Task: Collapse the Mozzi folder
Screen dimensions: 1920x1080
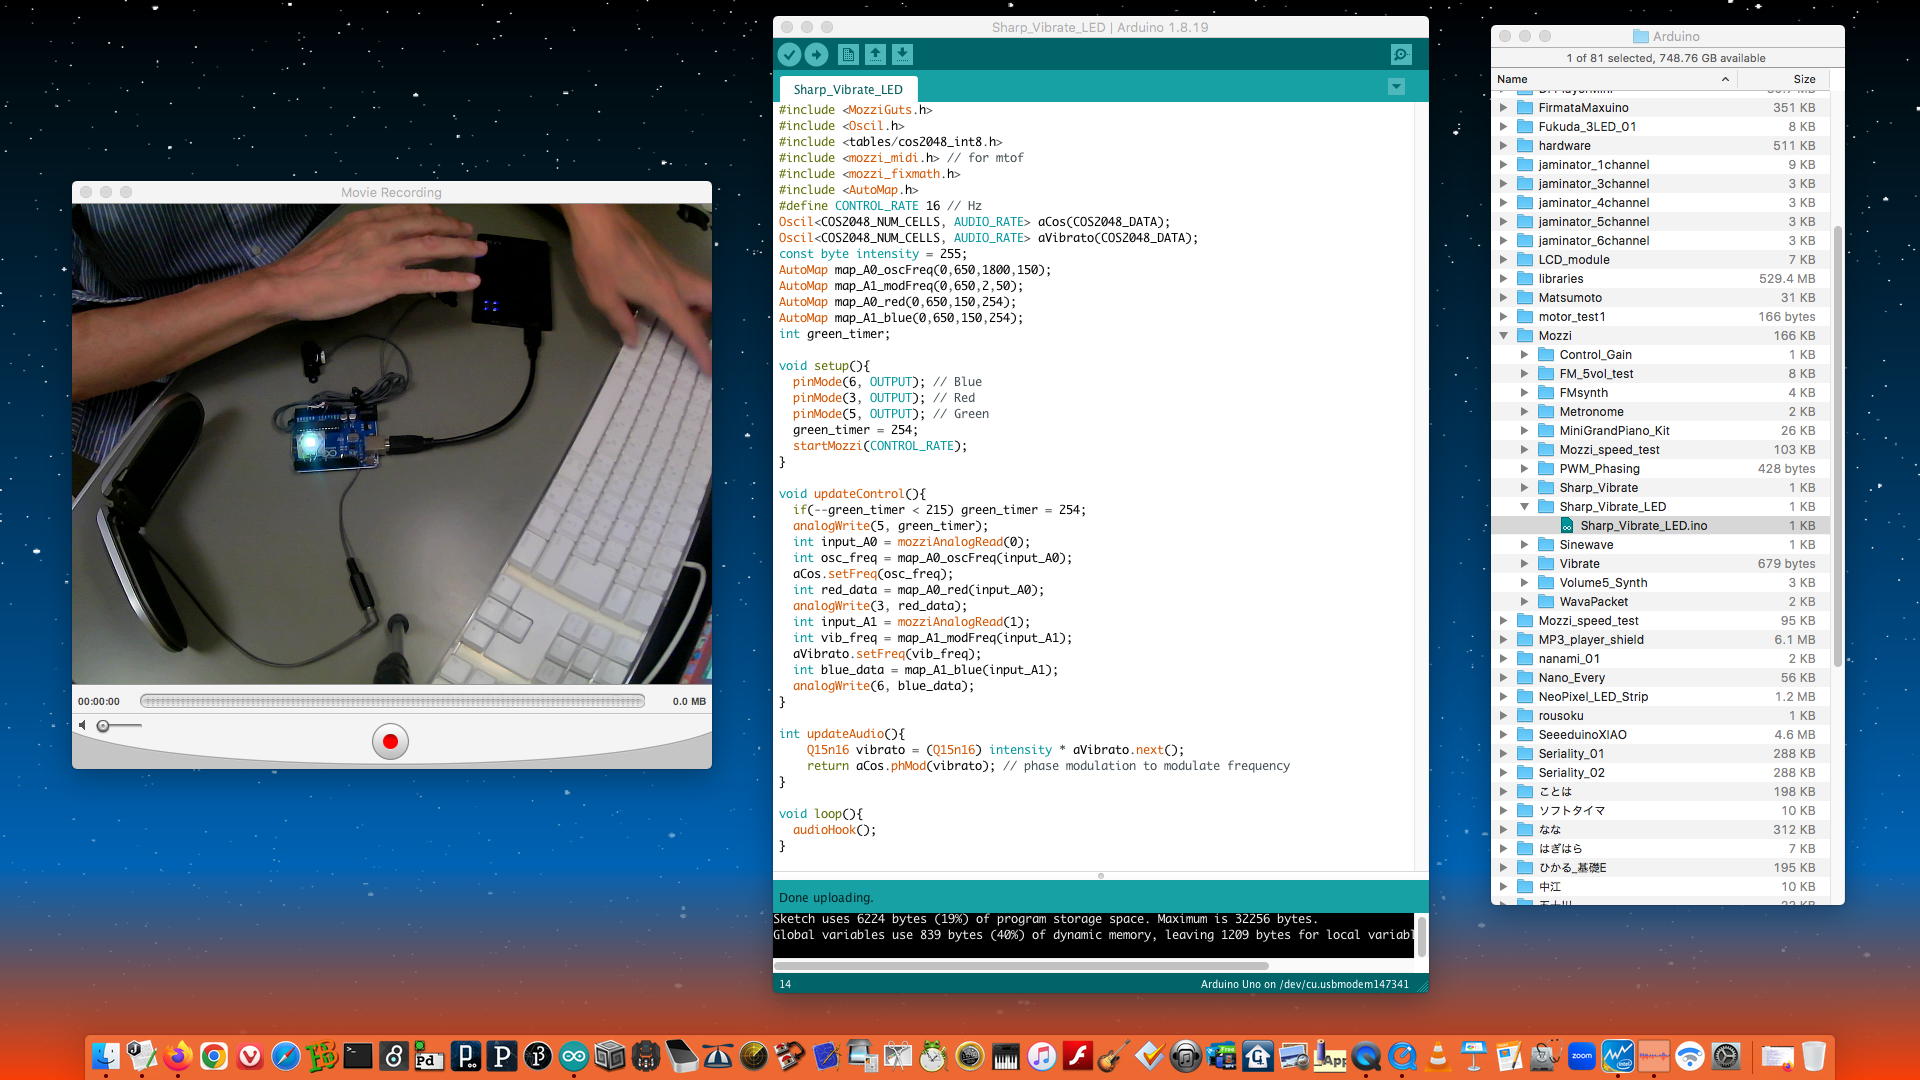Action: (1503, 336)
